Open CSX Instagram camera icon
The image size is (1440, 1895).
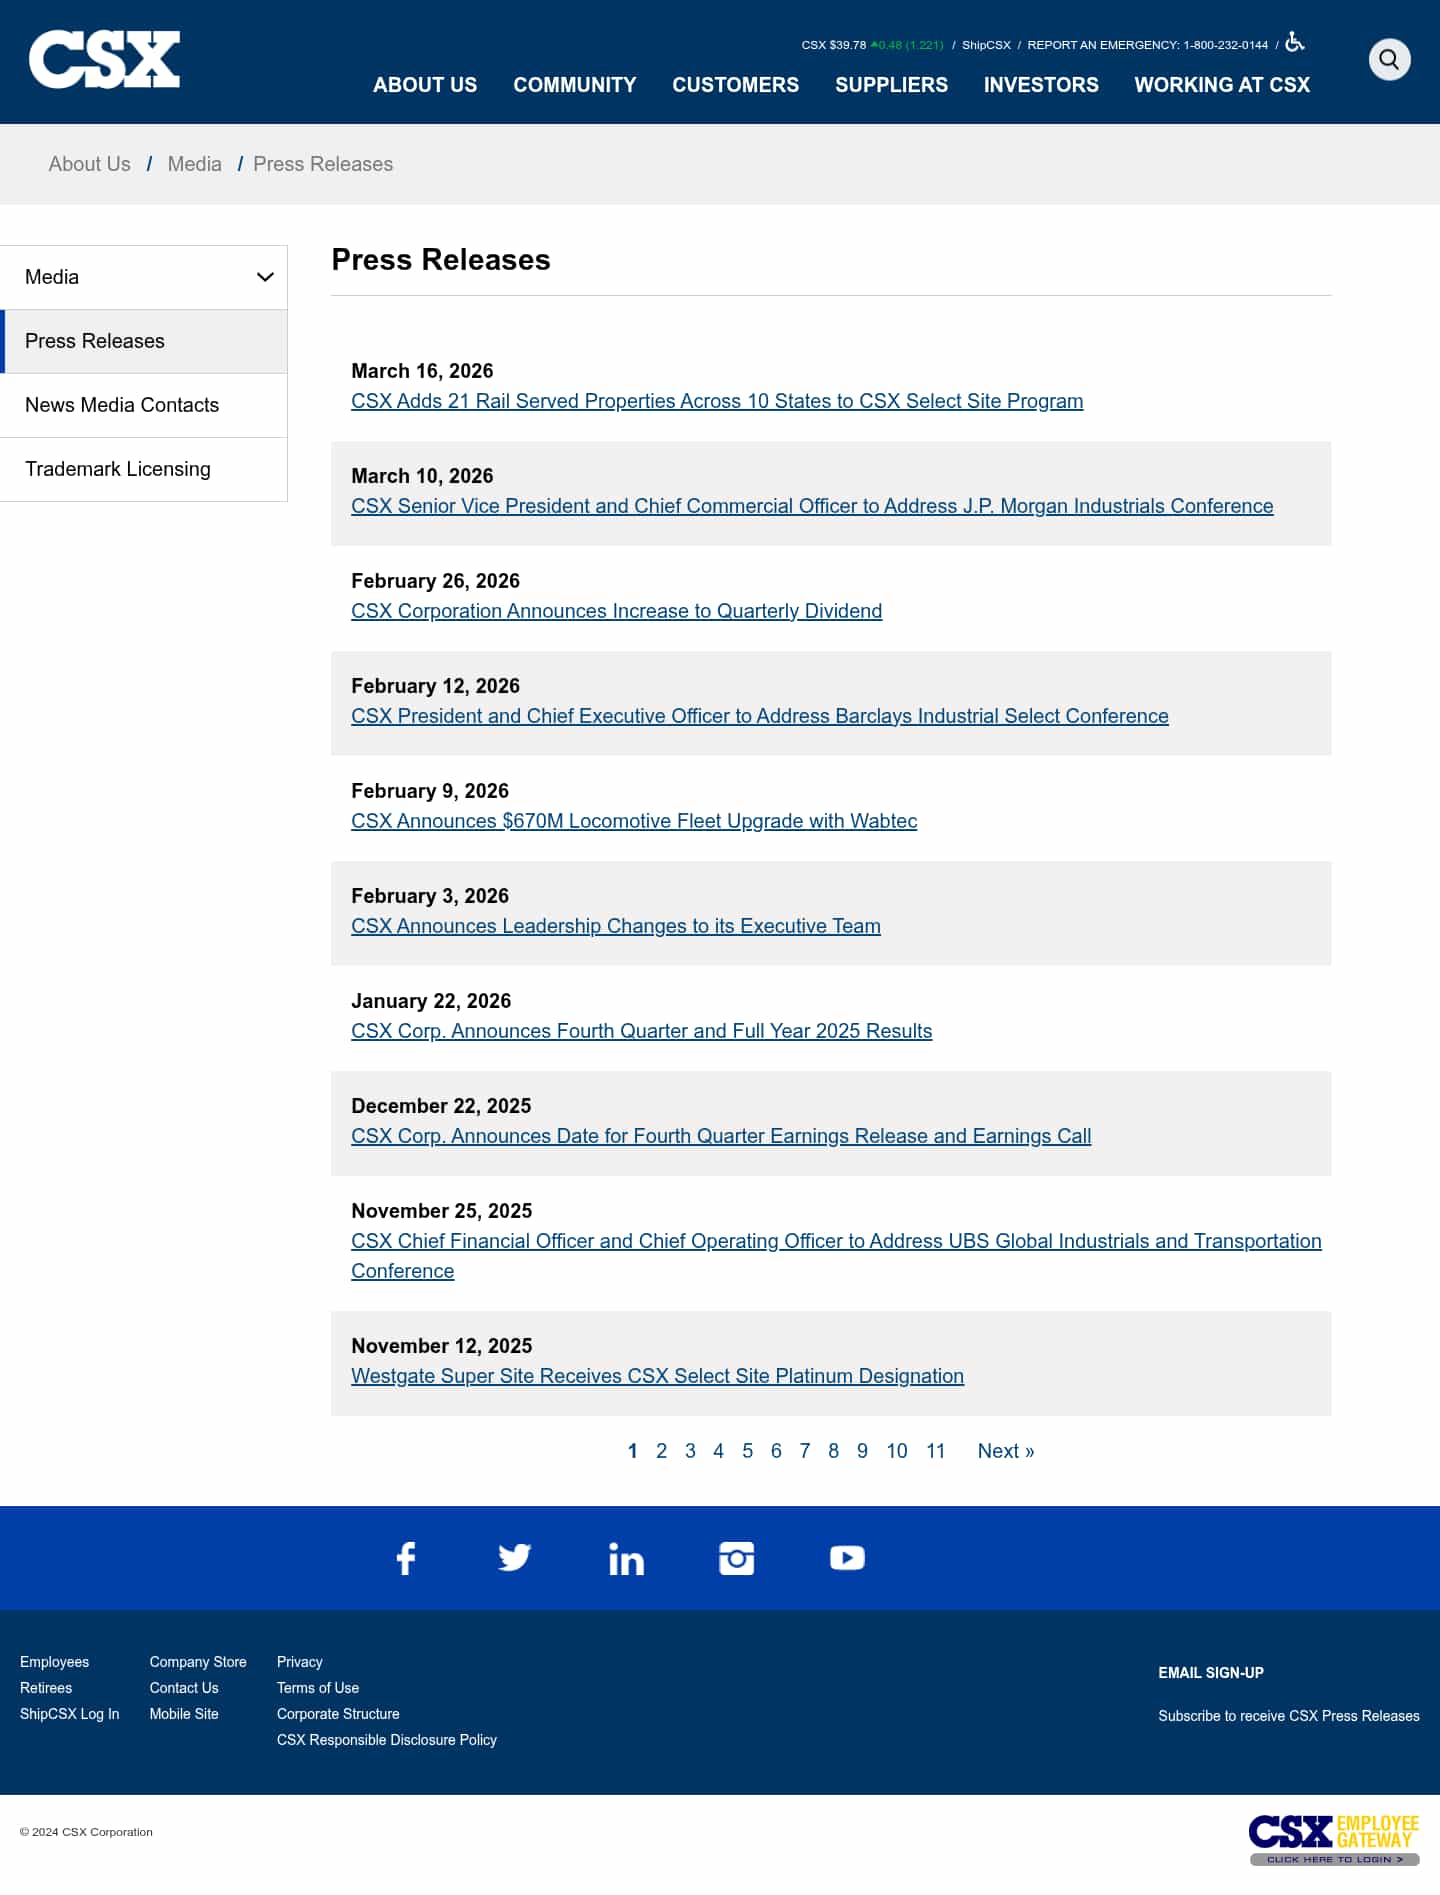click(737, 1558)
